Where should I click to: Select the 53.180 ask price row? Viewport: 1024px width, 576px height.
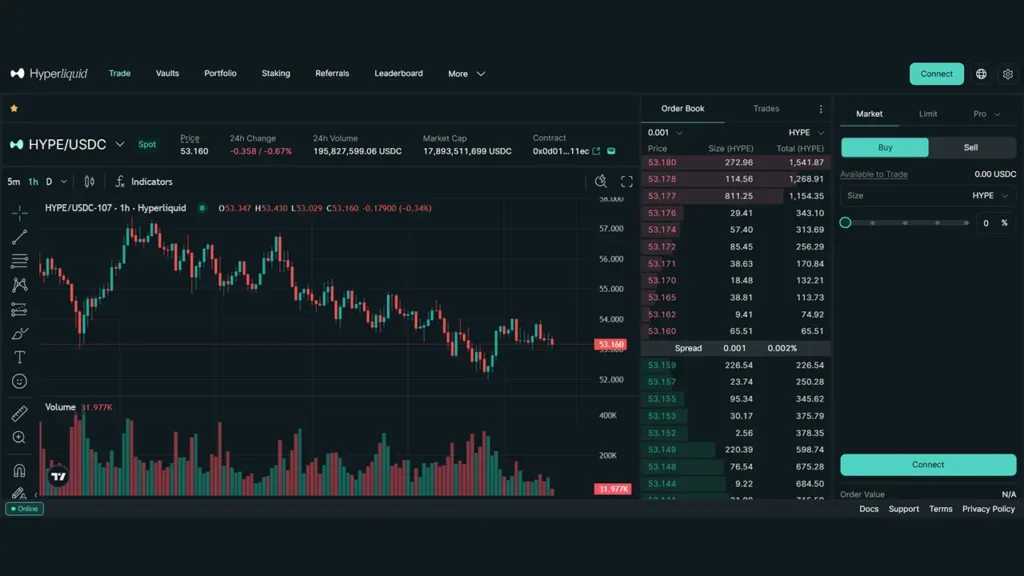(736, 162)
